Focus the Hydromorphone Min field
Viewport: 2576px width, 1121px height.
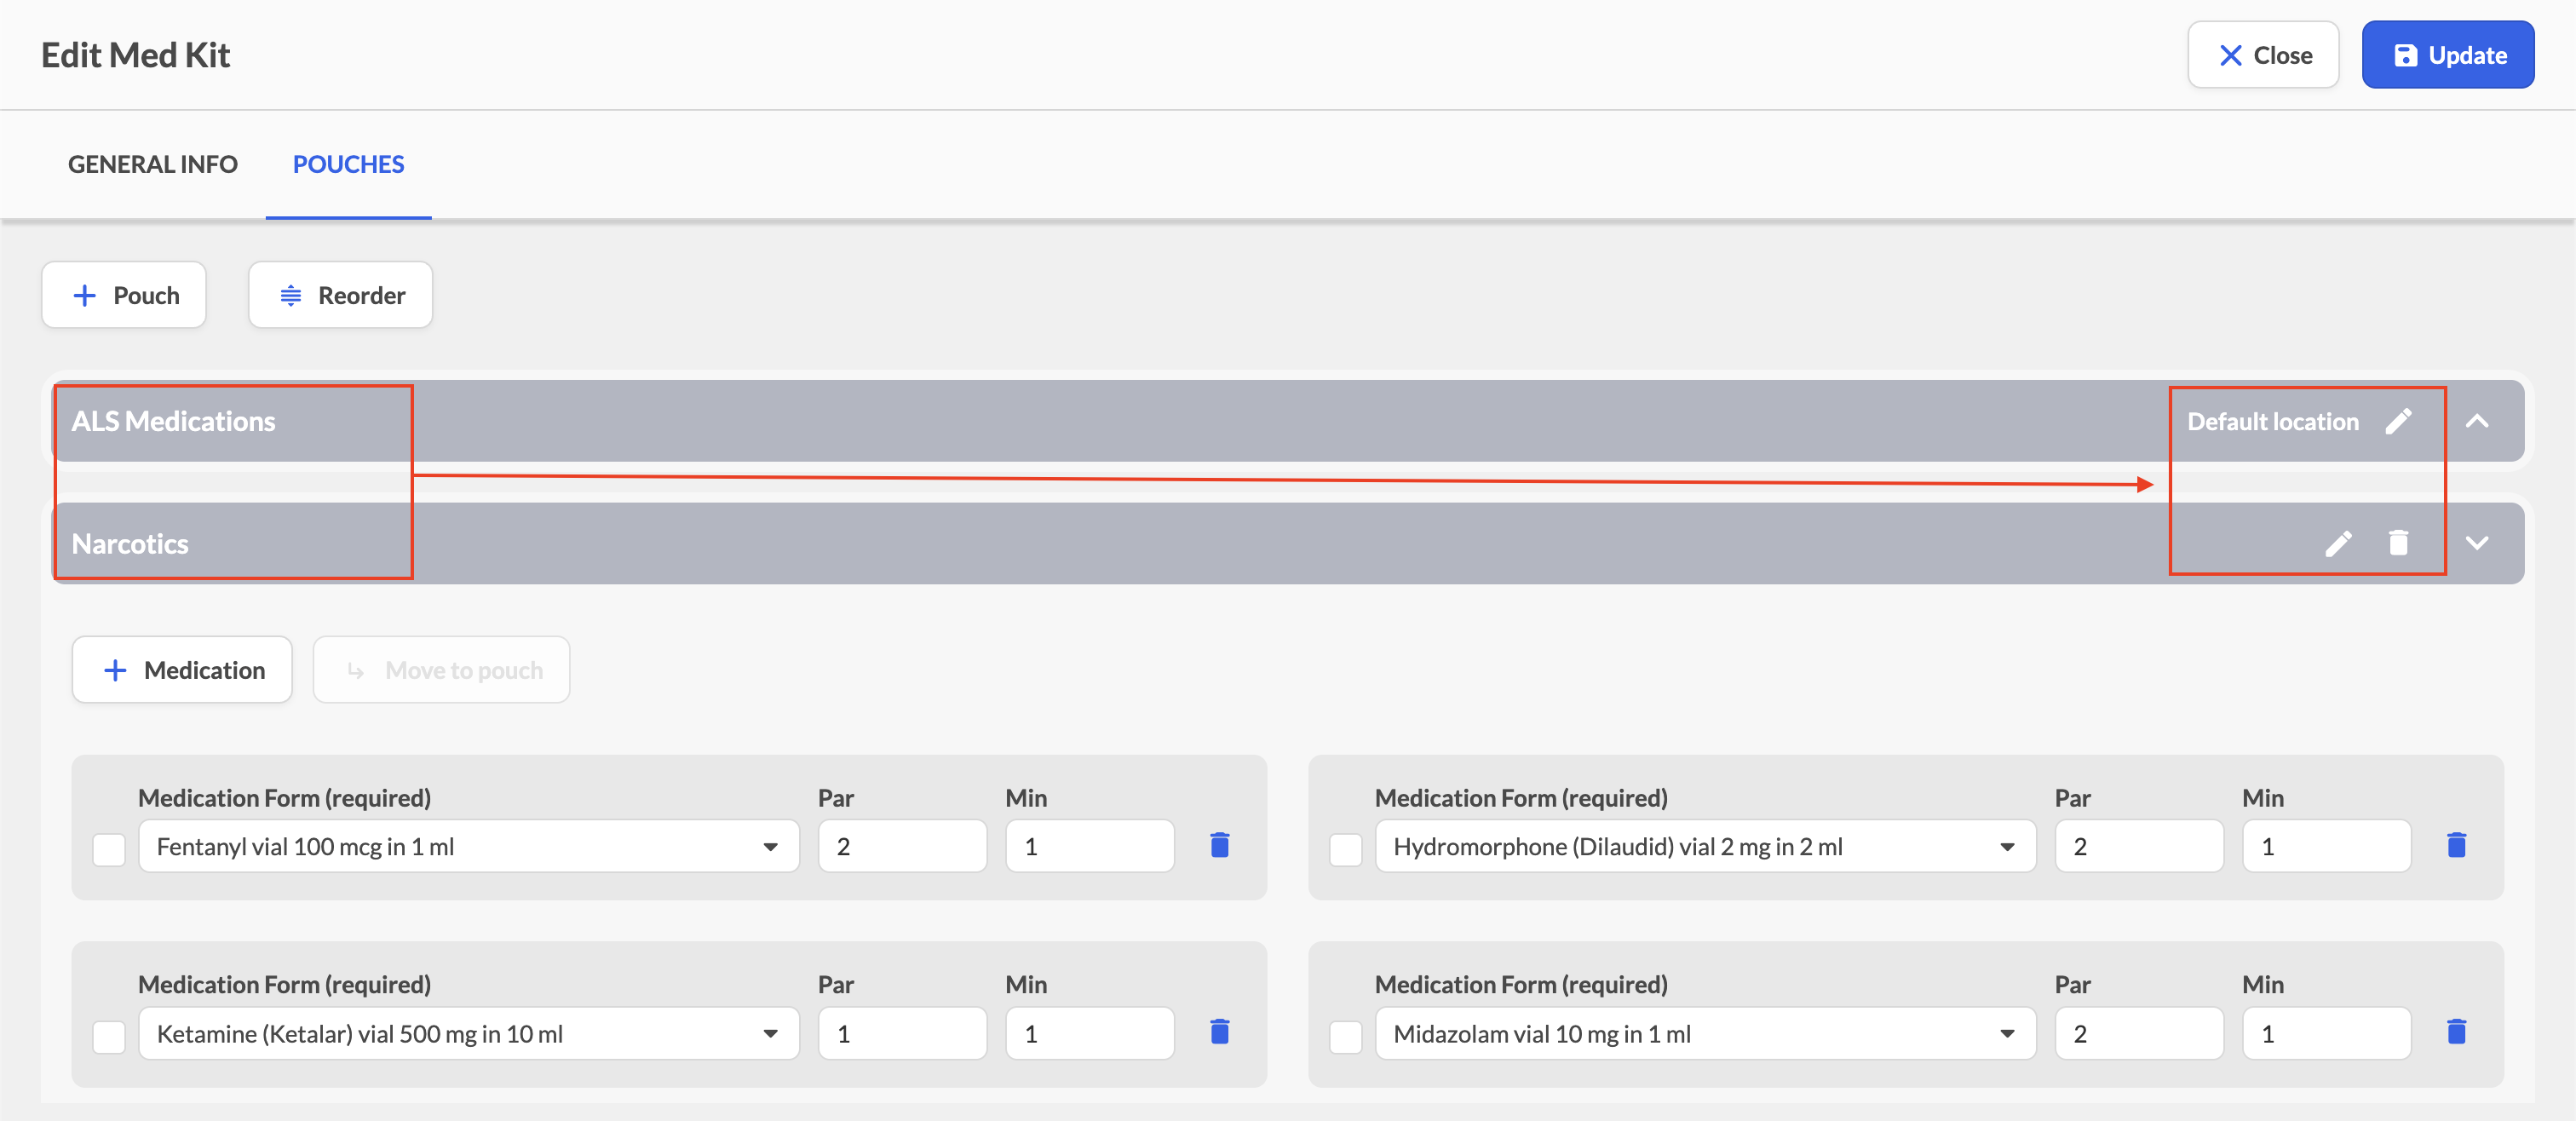tap(2326, 846)
